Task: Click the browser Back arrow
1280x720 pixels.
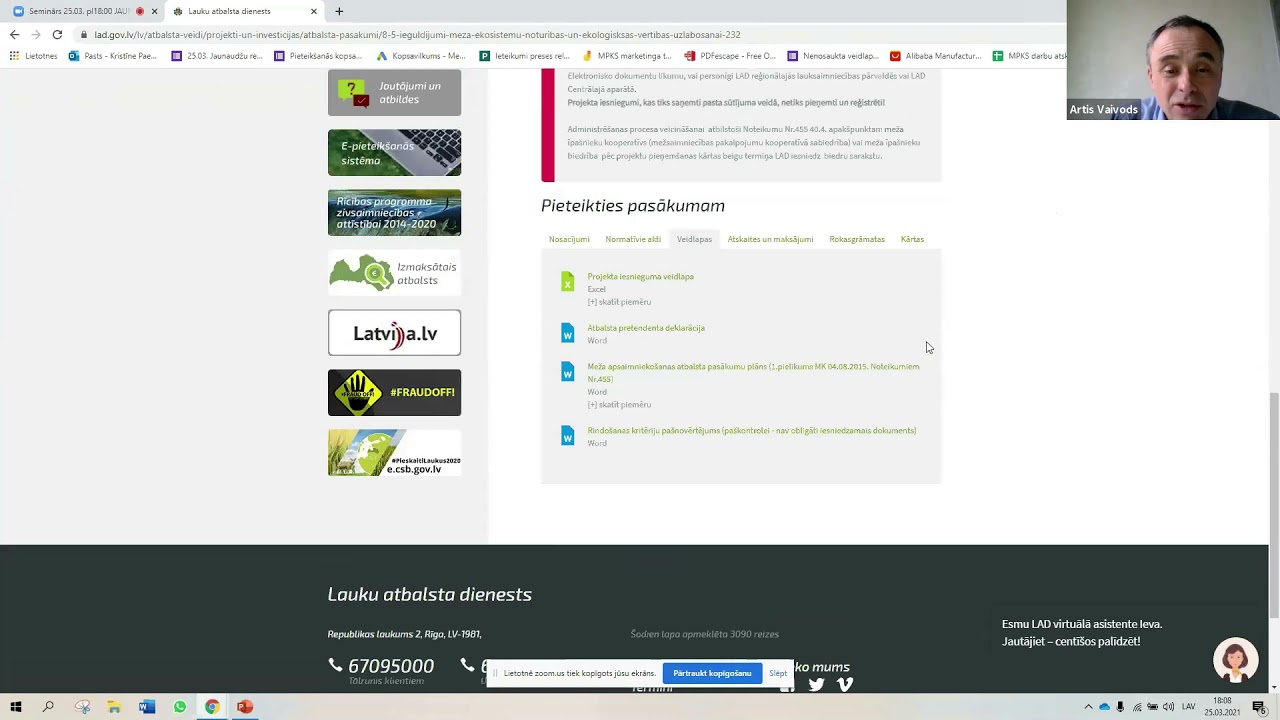Action: (14, 34)
